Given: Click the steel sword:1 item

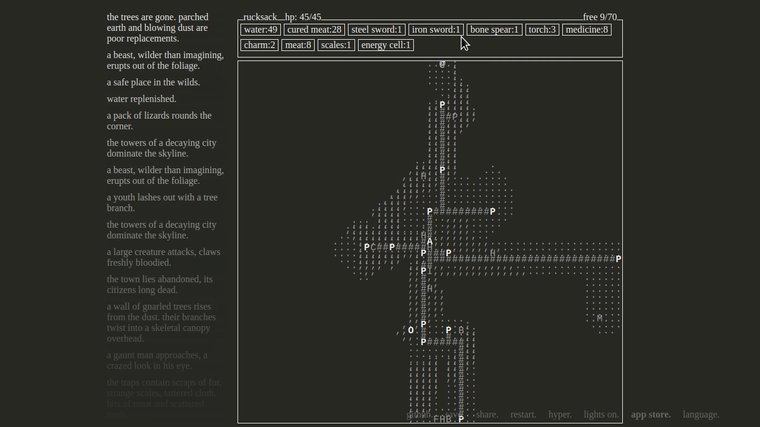Looking at the screenshot, I should coord(376,30).
